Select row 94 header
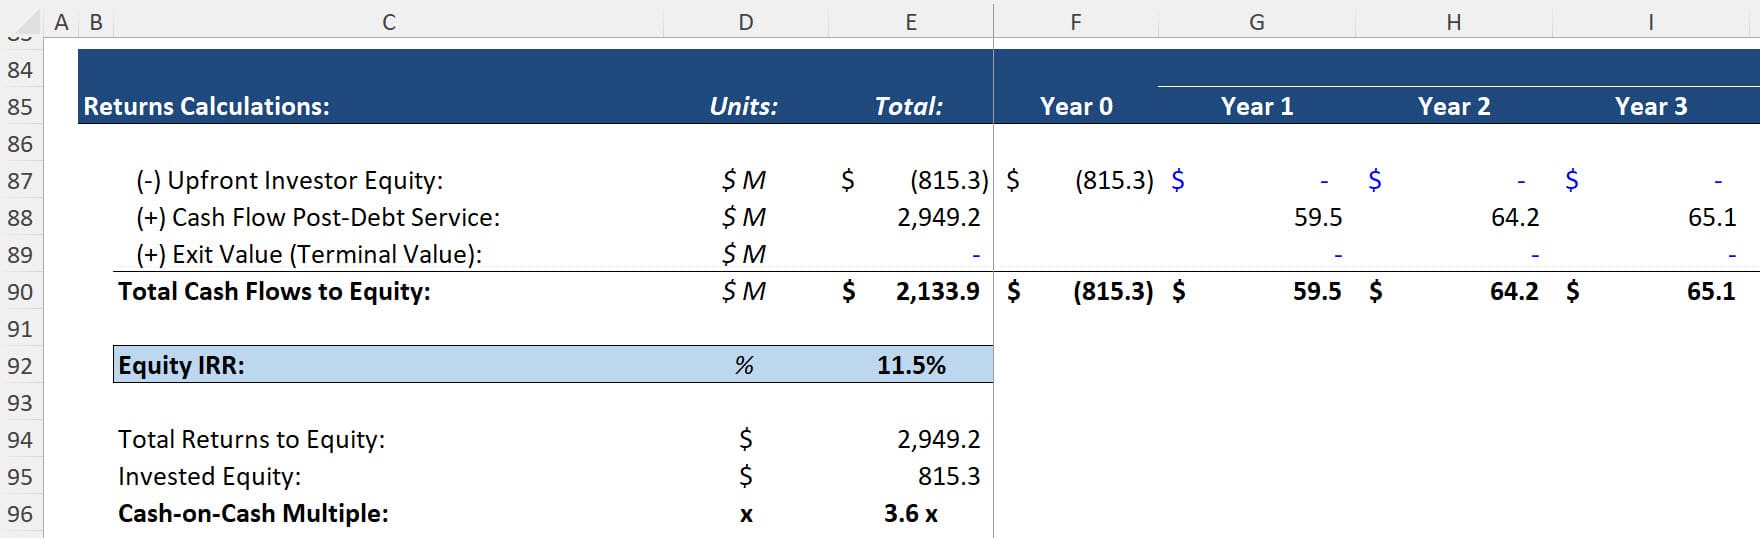 [21, 440]
